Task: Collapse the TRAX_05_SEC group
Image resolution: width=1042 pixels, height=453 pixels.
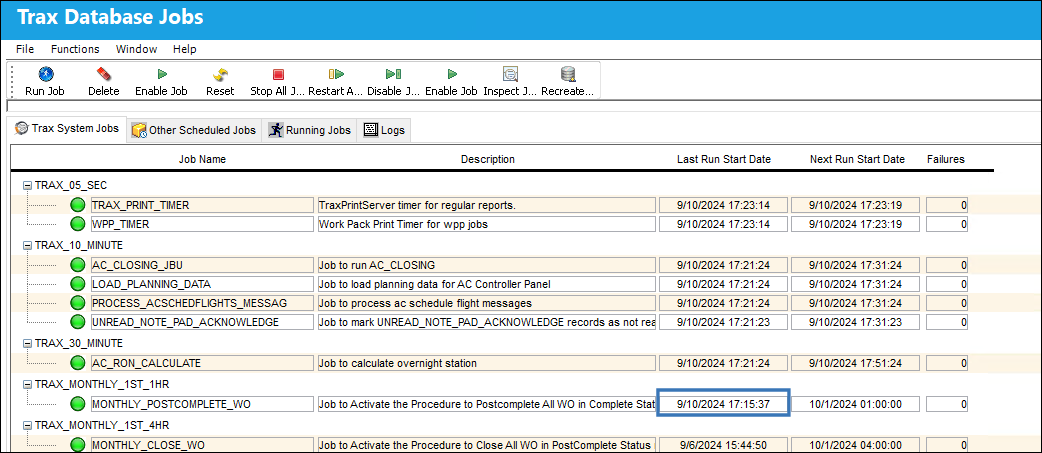Action: 27,185
